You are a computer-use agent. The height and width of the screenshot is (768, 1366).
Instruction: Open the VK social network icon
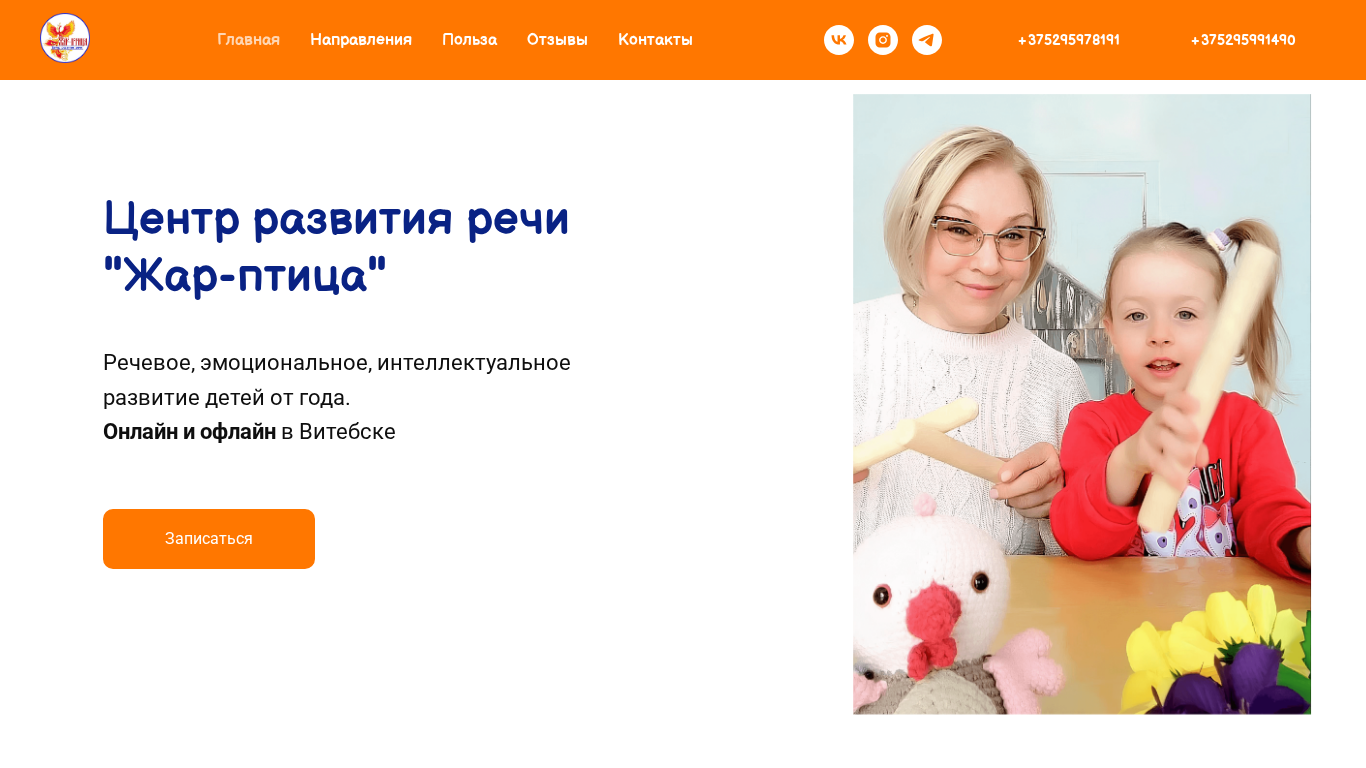[x=838, y=40]
